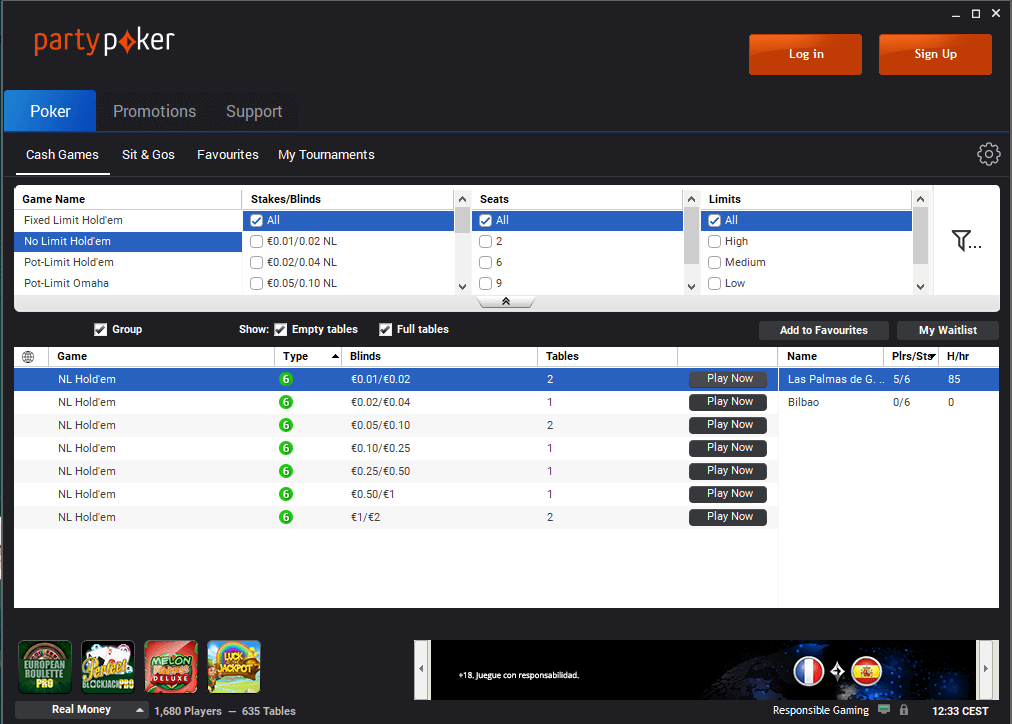Screen dimensions: 1012x724
Task: Open the Responsible Gaming link
Action: click(x=821, y=710)
